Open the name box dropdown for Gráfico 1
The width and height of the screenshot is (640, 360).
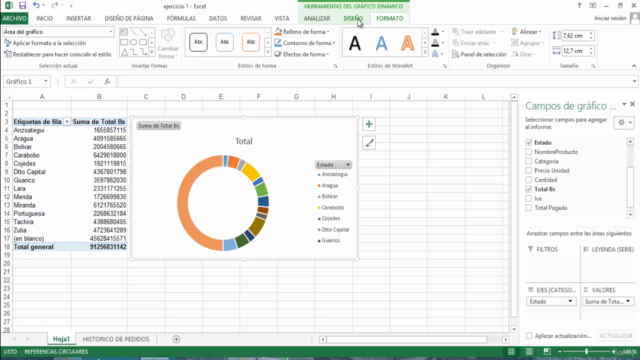pyautogui.click(x=46, y=82)
